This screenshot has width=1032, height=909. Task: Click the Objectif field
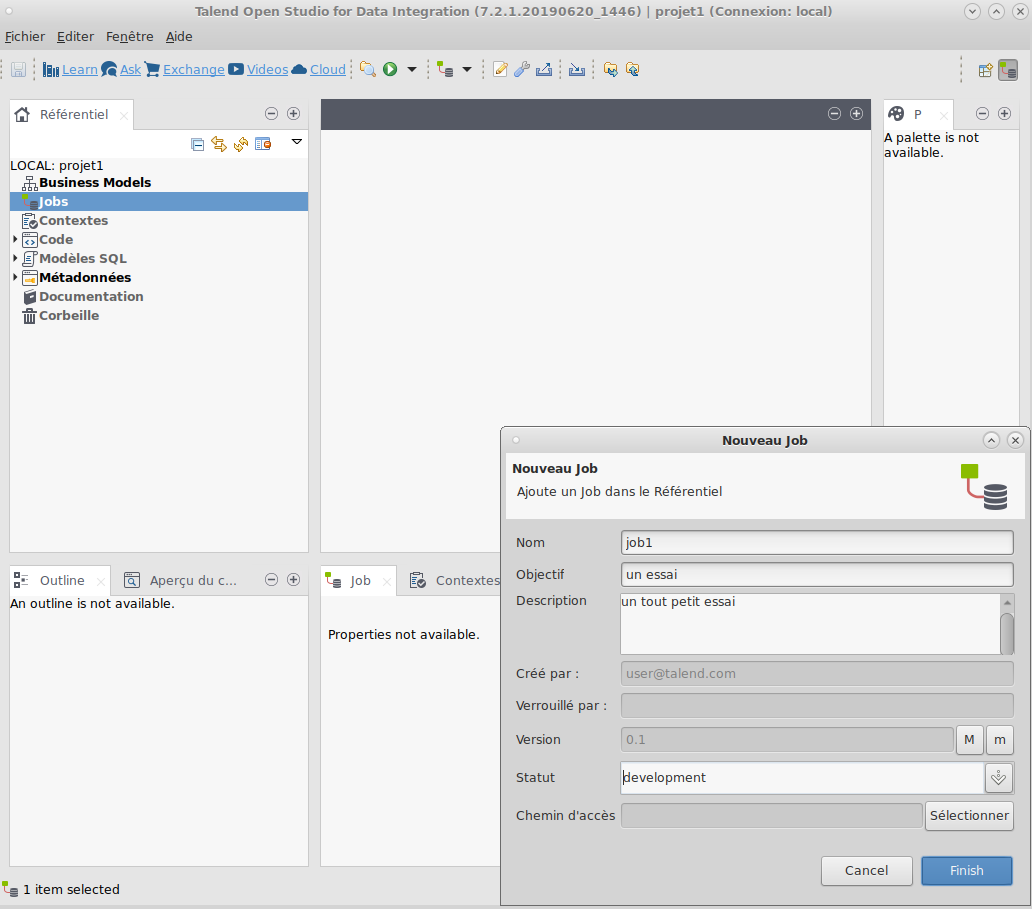coord(817,574)
